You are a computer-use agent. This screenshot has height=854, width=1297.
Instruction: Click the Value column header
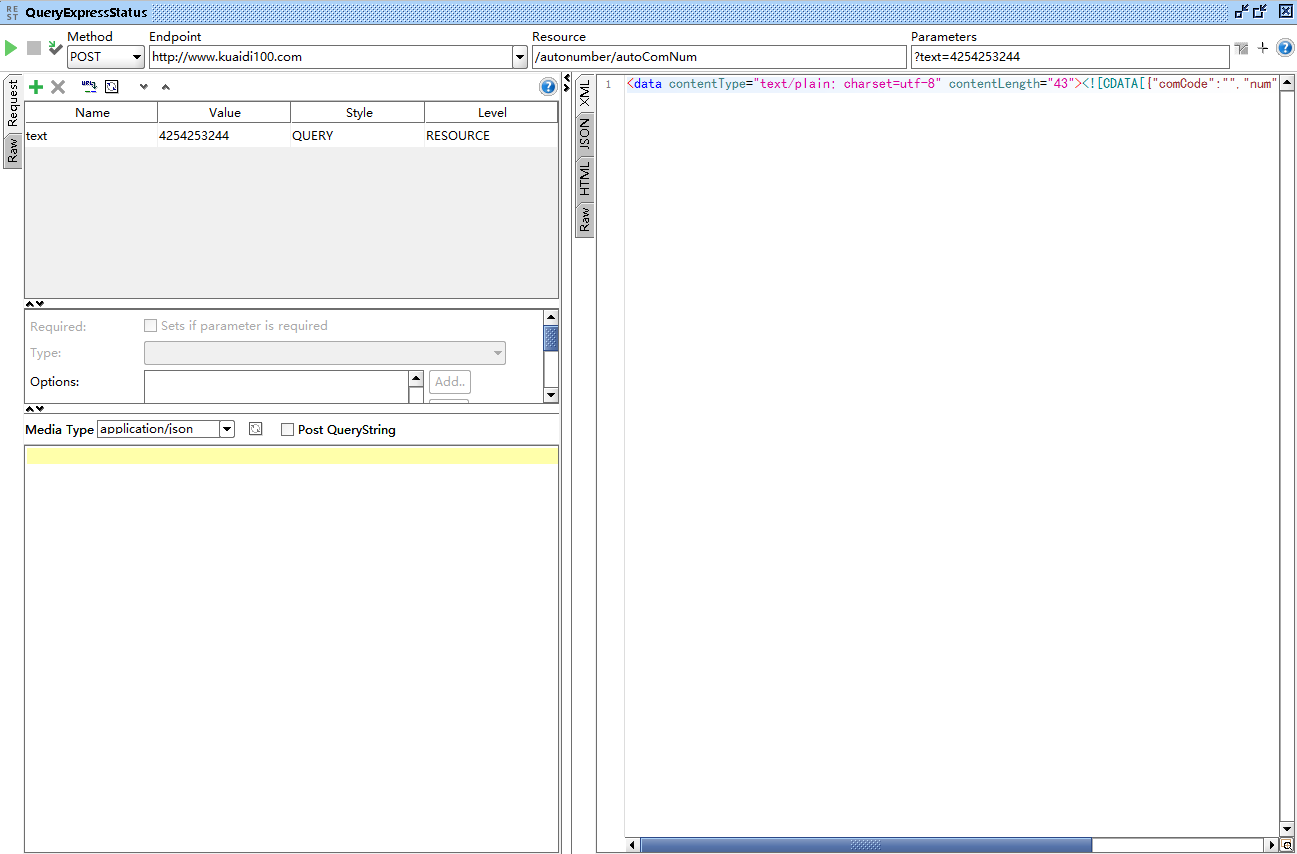click(x=225, y=113)
